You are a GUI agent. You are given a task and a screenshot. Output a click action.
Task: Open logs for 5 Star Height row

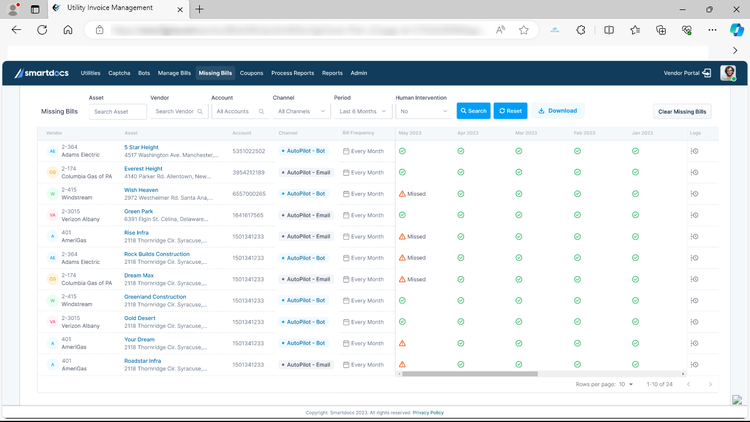(695, 151)
